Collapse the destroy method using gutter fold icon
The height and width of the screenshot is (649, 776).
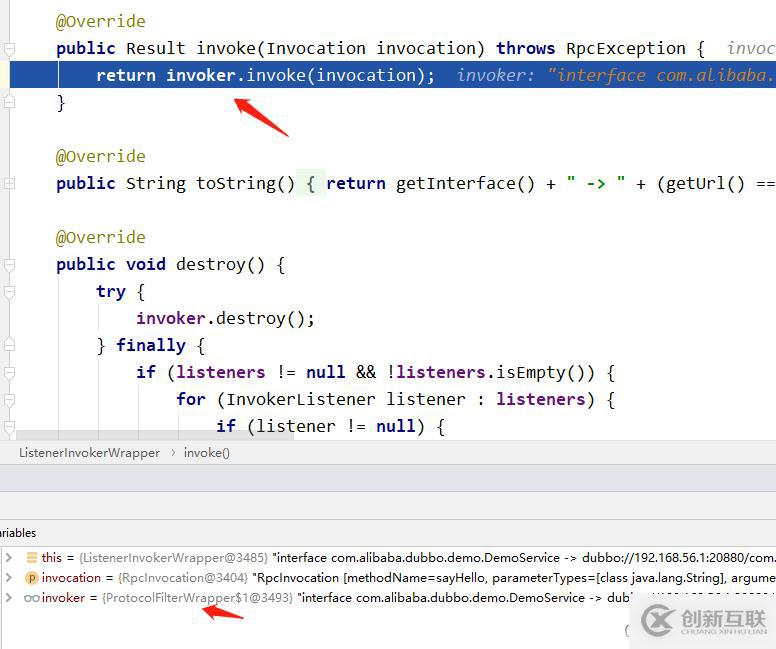[9, 265]
